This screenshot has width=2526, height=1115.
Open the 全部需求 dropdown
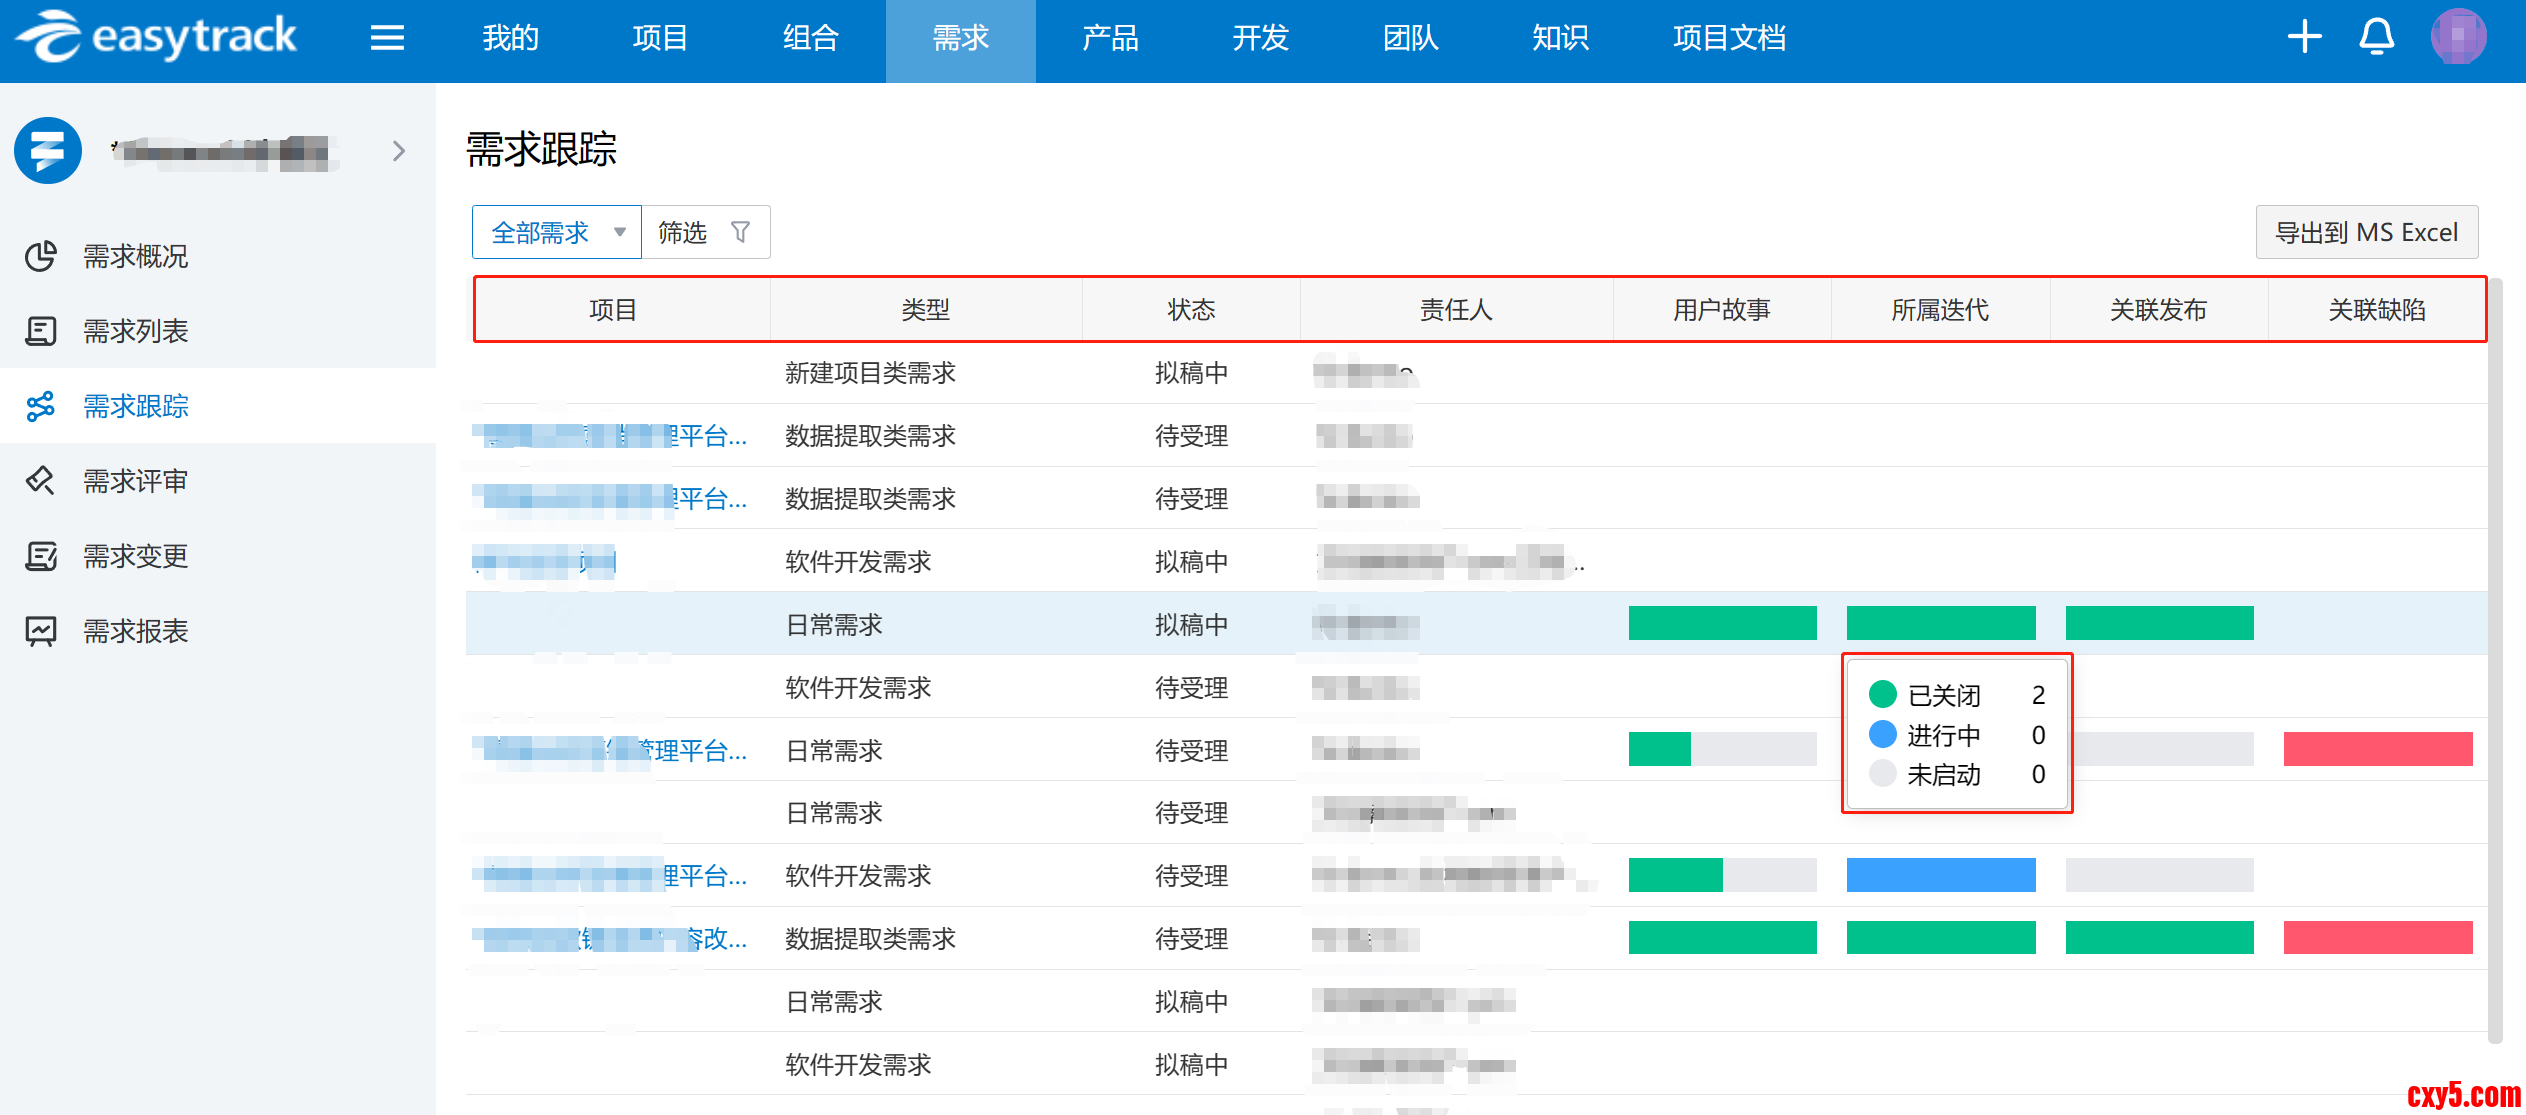(556, 232)
